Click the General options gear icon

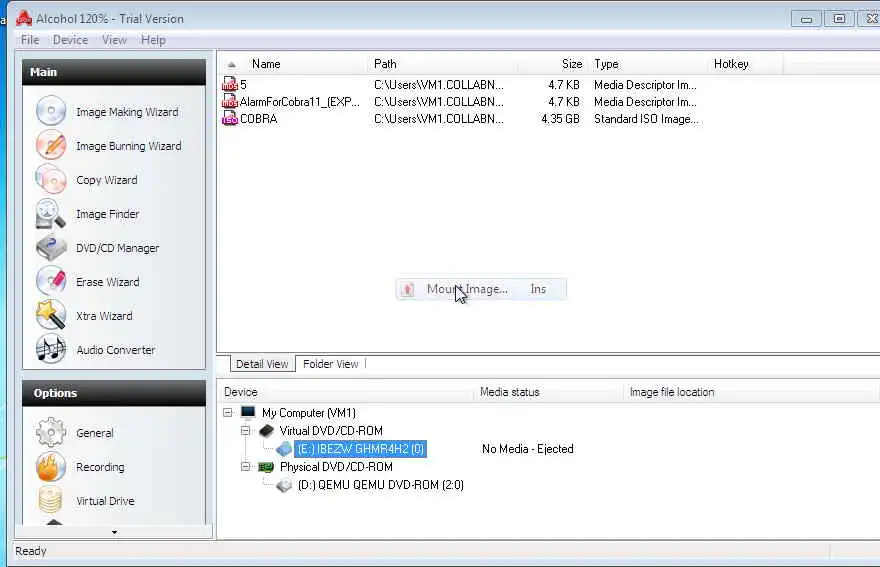[51, 432]
